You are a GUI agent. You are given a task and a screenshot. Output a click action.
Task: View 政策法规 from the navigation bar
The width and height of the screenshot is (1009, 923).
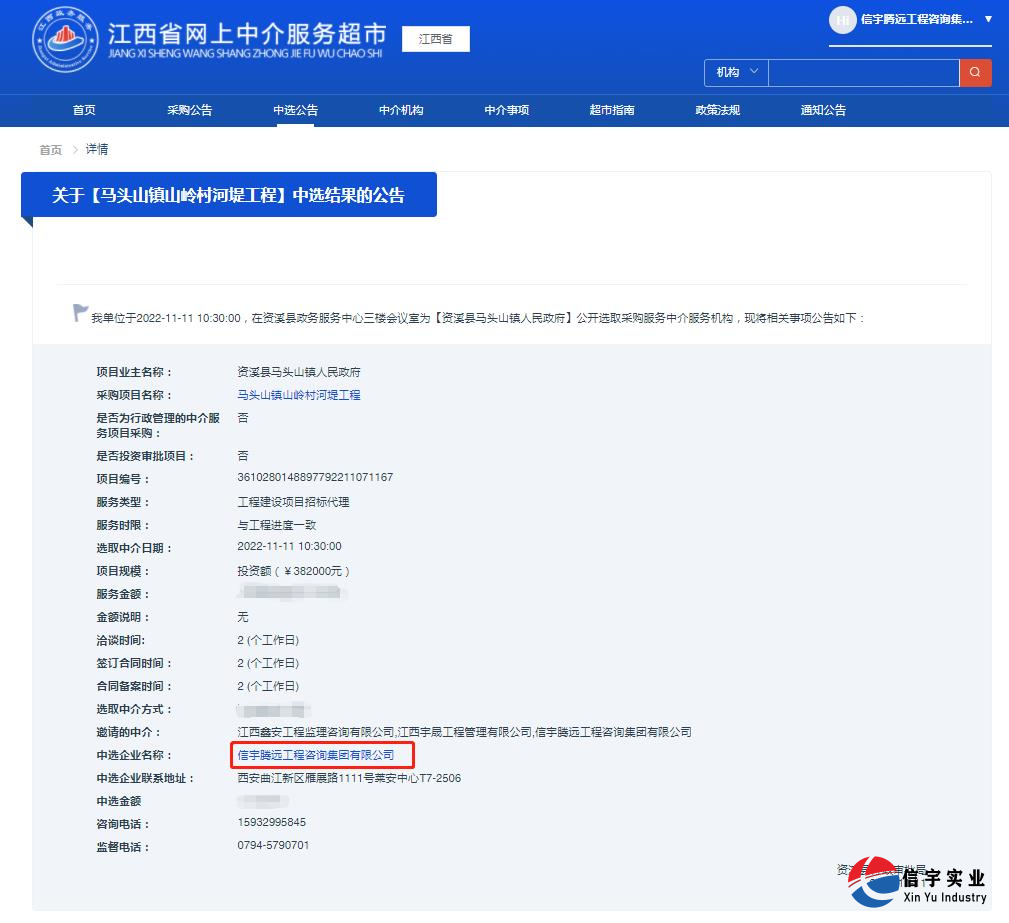[717, 110]
